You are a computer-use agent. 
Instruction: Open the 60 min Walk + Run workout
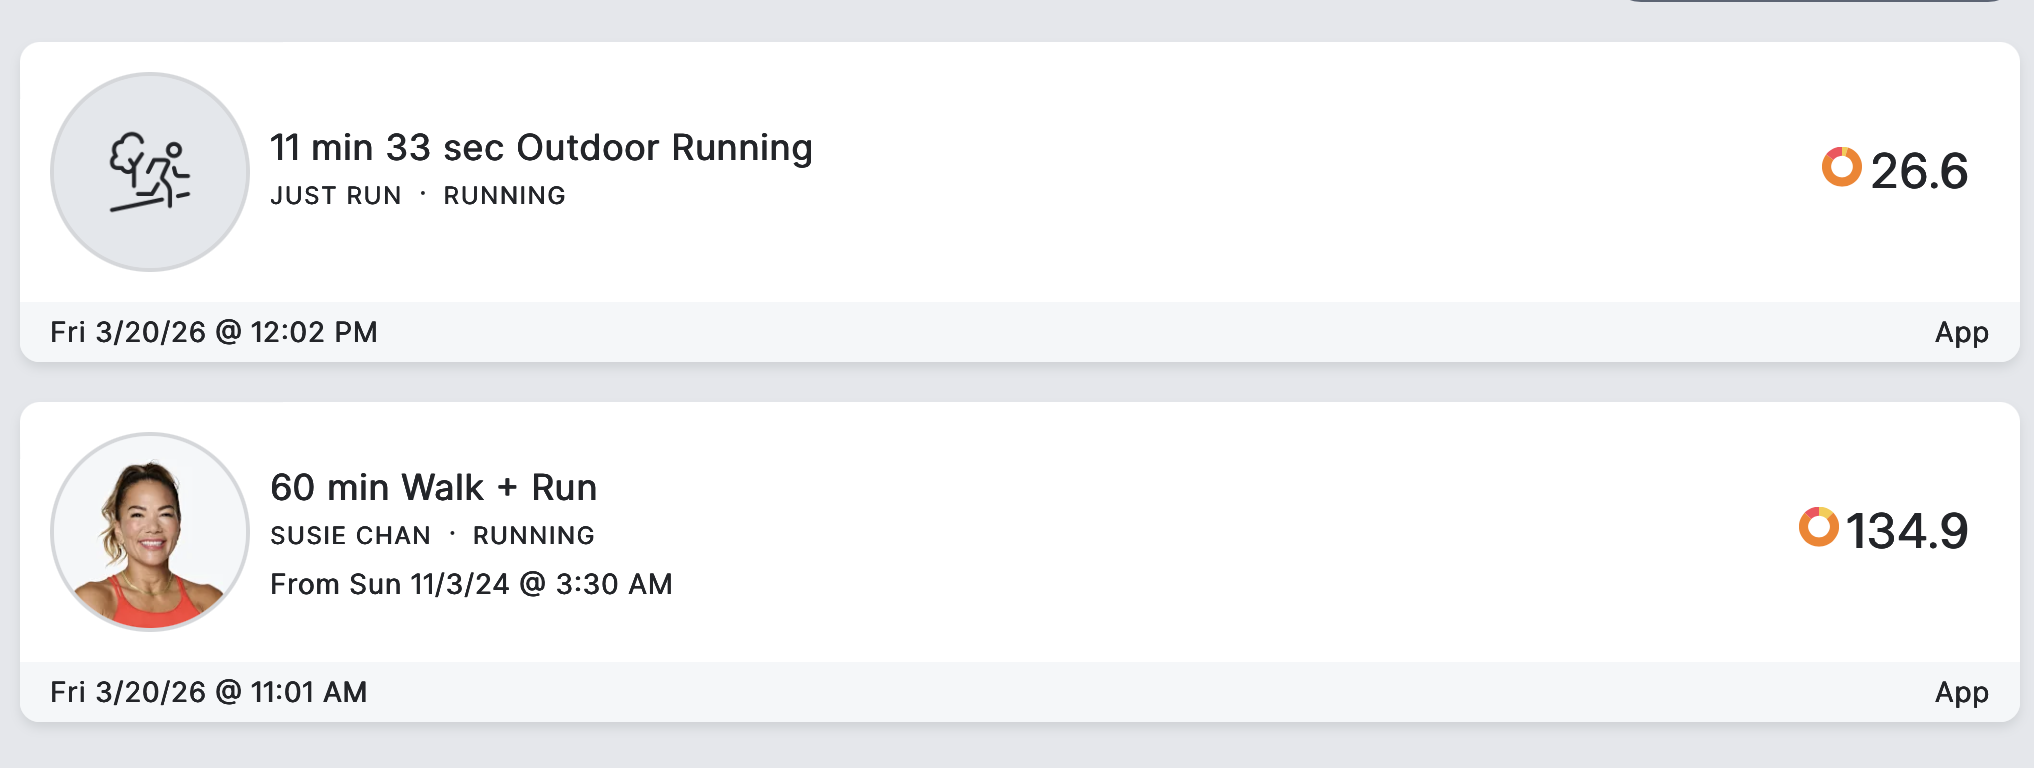point(433,488)
